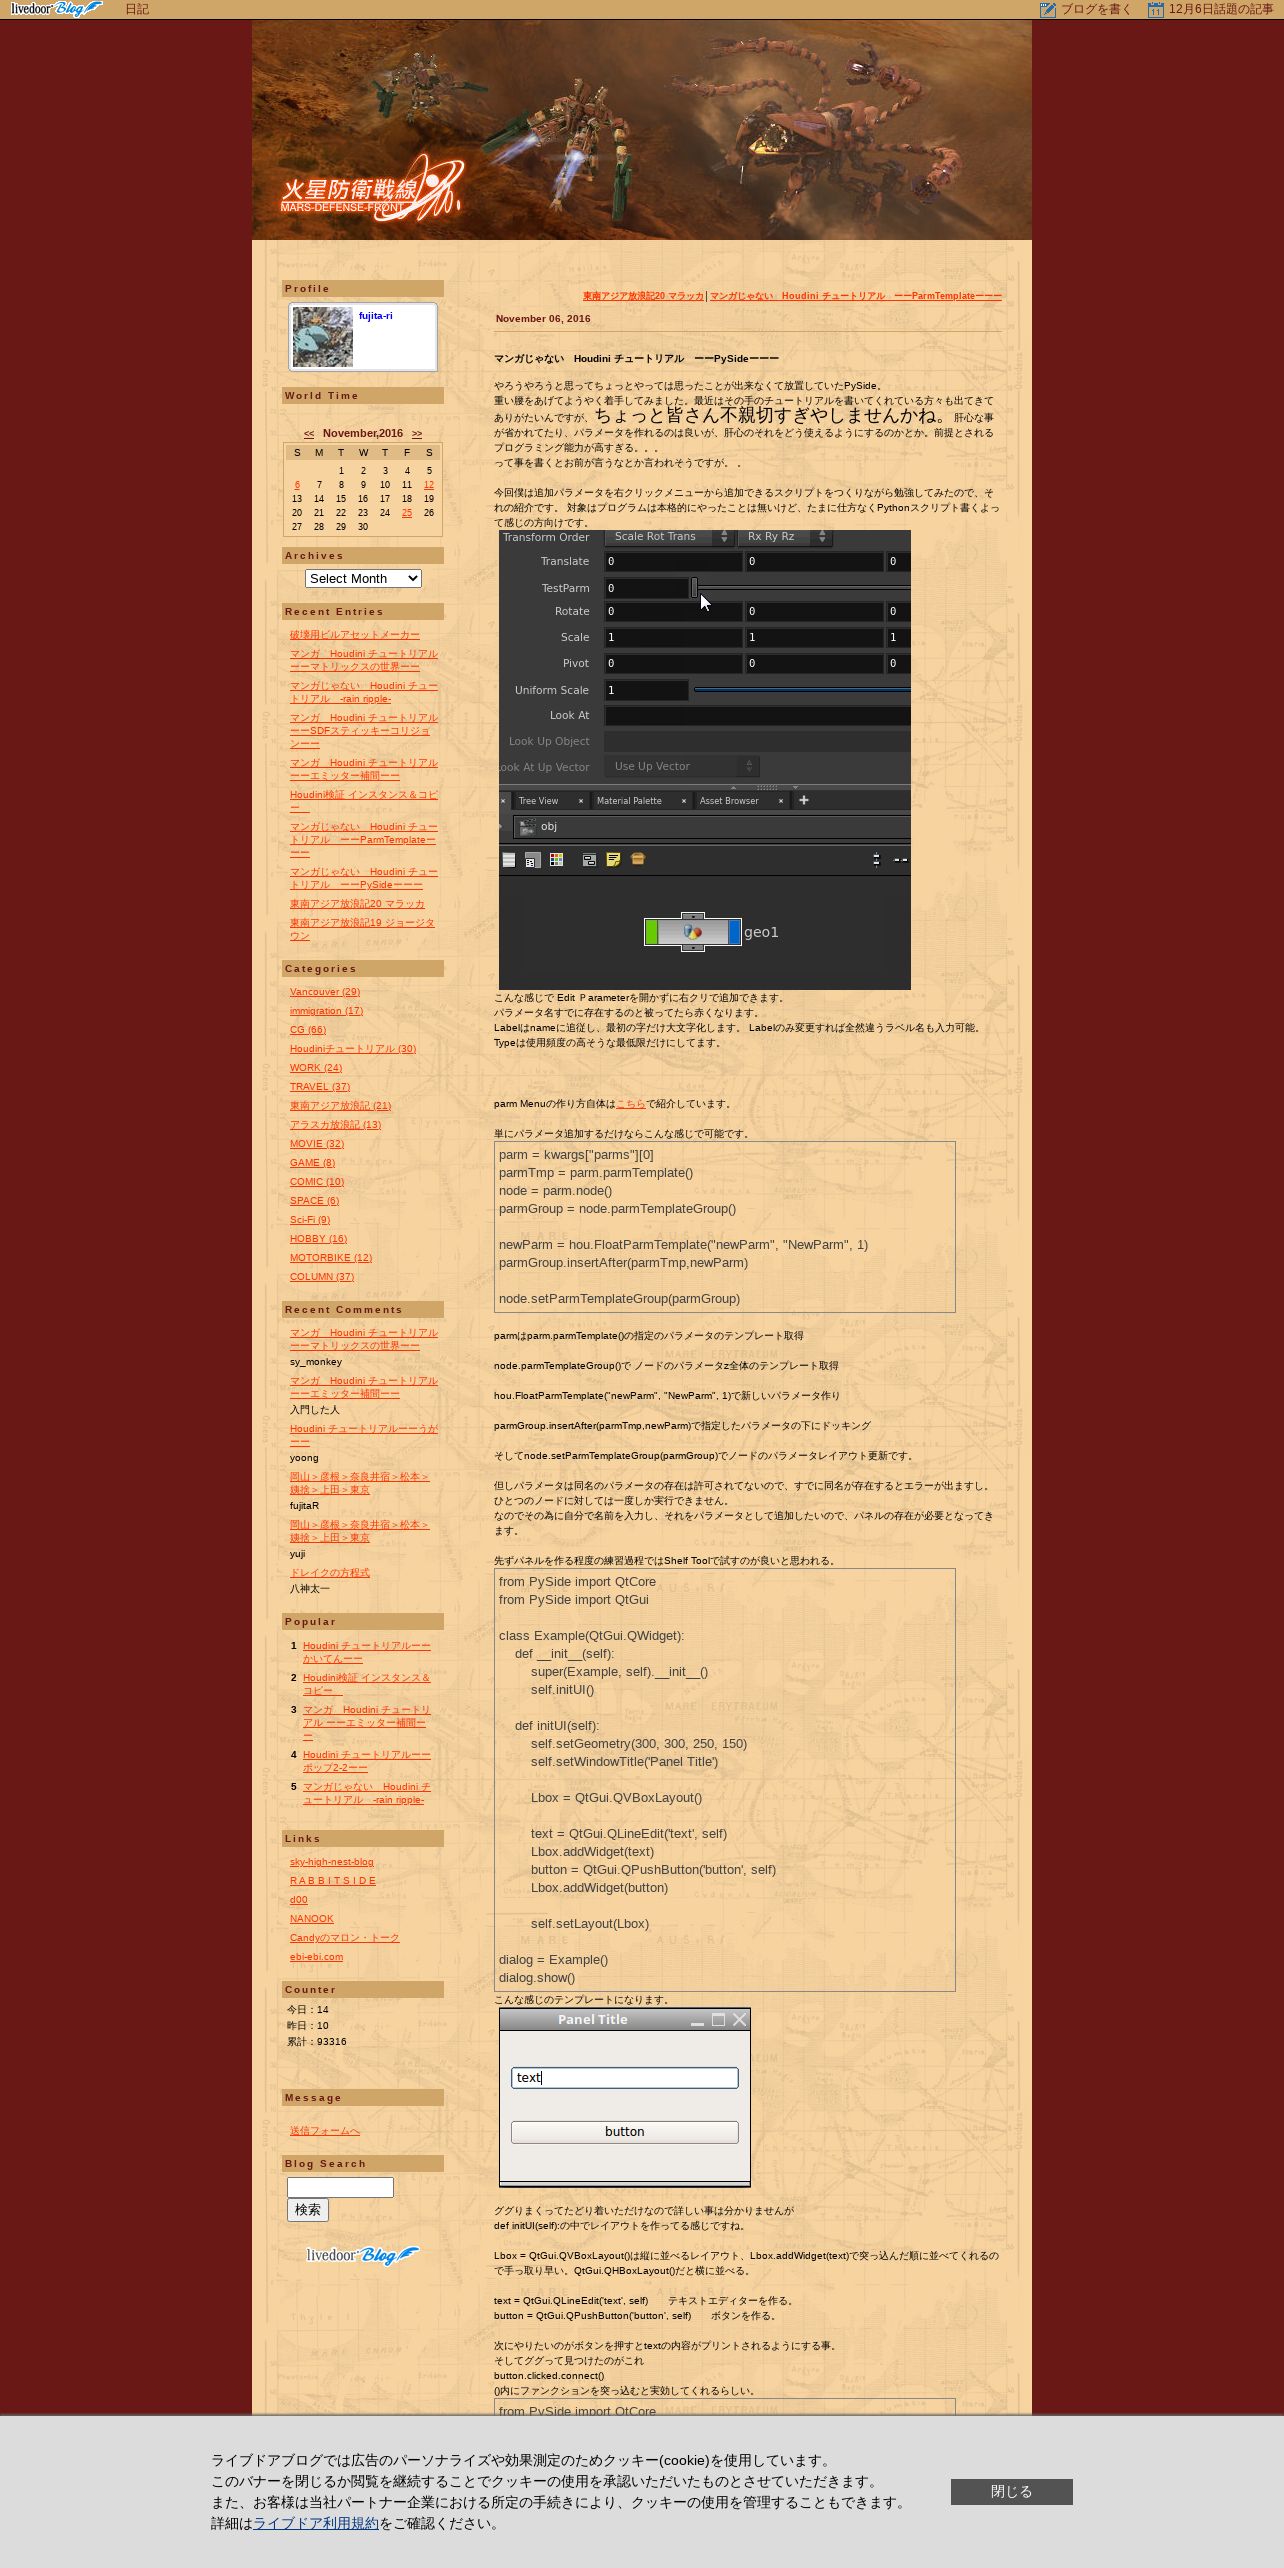
Task: Toggle the blue display flag on geo1 node
Action: pyautogui.click(x=735, y=932)
